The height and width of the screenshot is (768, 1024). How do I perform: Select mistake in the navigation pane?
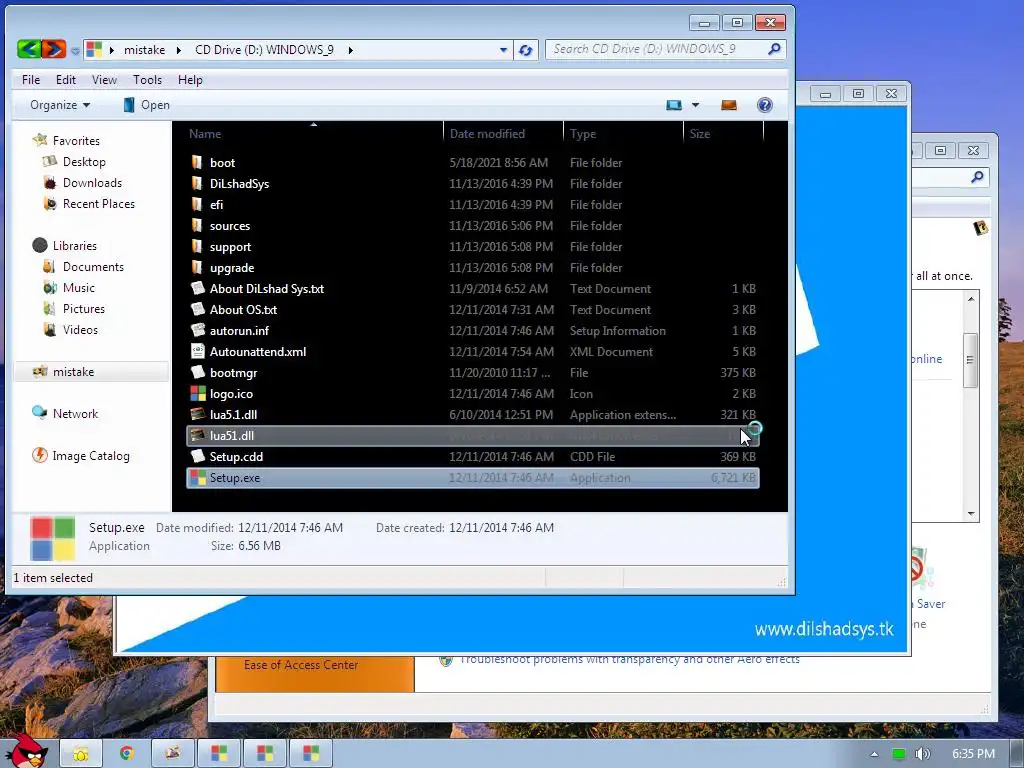click(91, 372)
